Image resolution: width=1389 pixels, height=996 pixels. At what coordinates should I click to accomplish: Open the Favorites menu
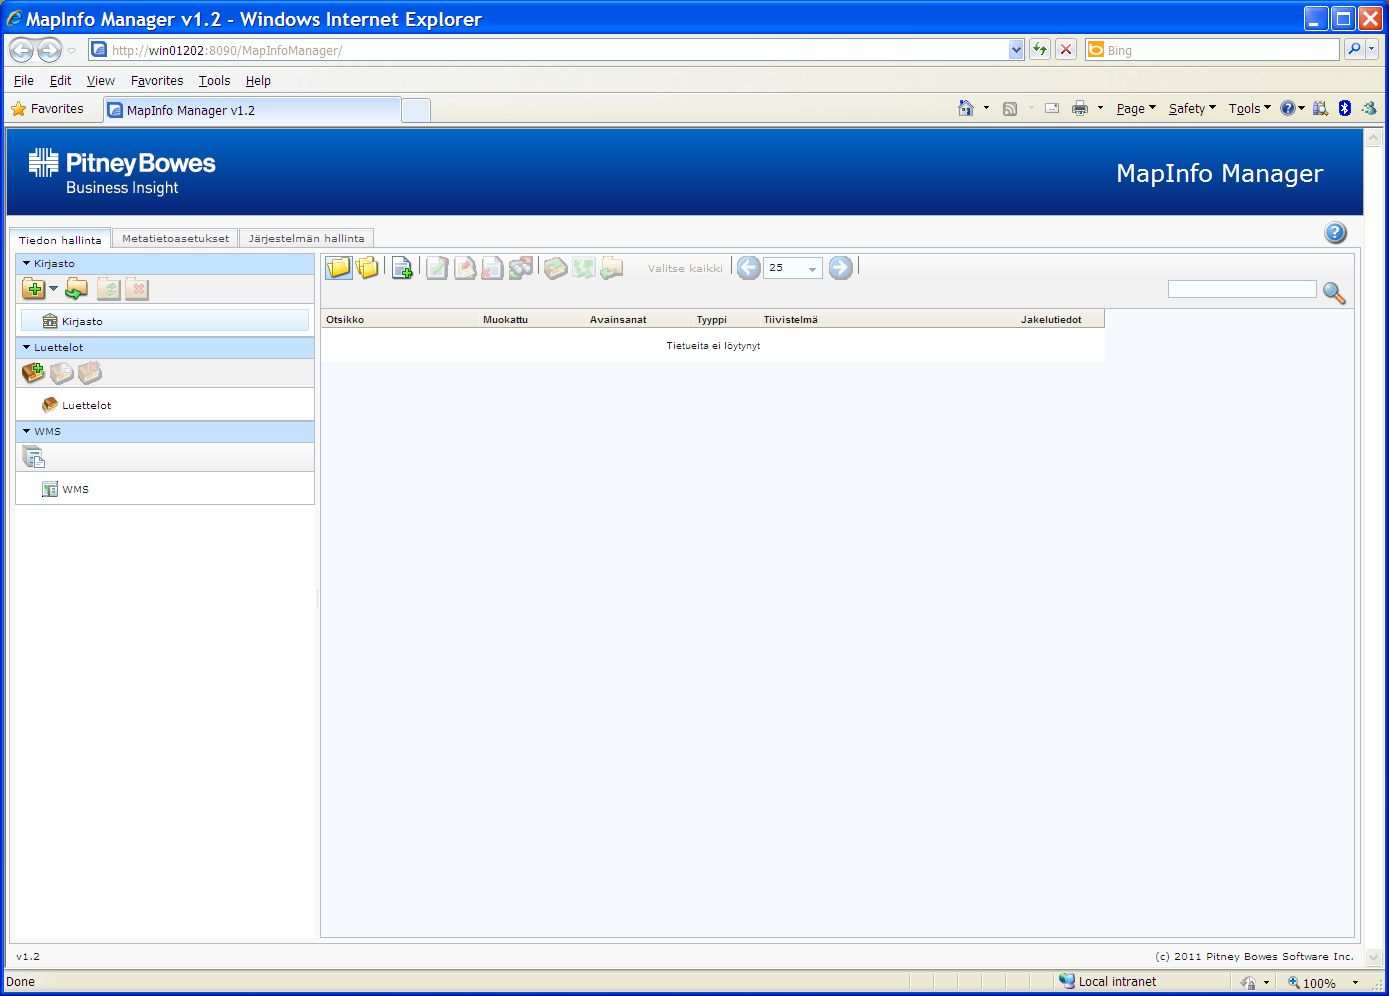coord(157,81)
